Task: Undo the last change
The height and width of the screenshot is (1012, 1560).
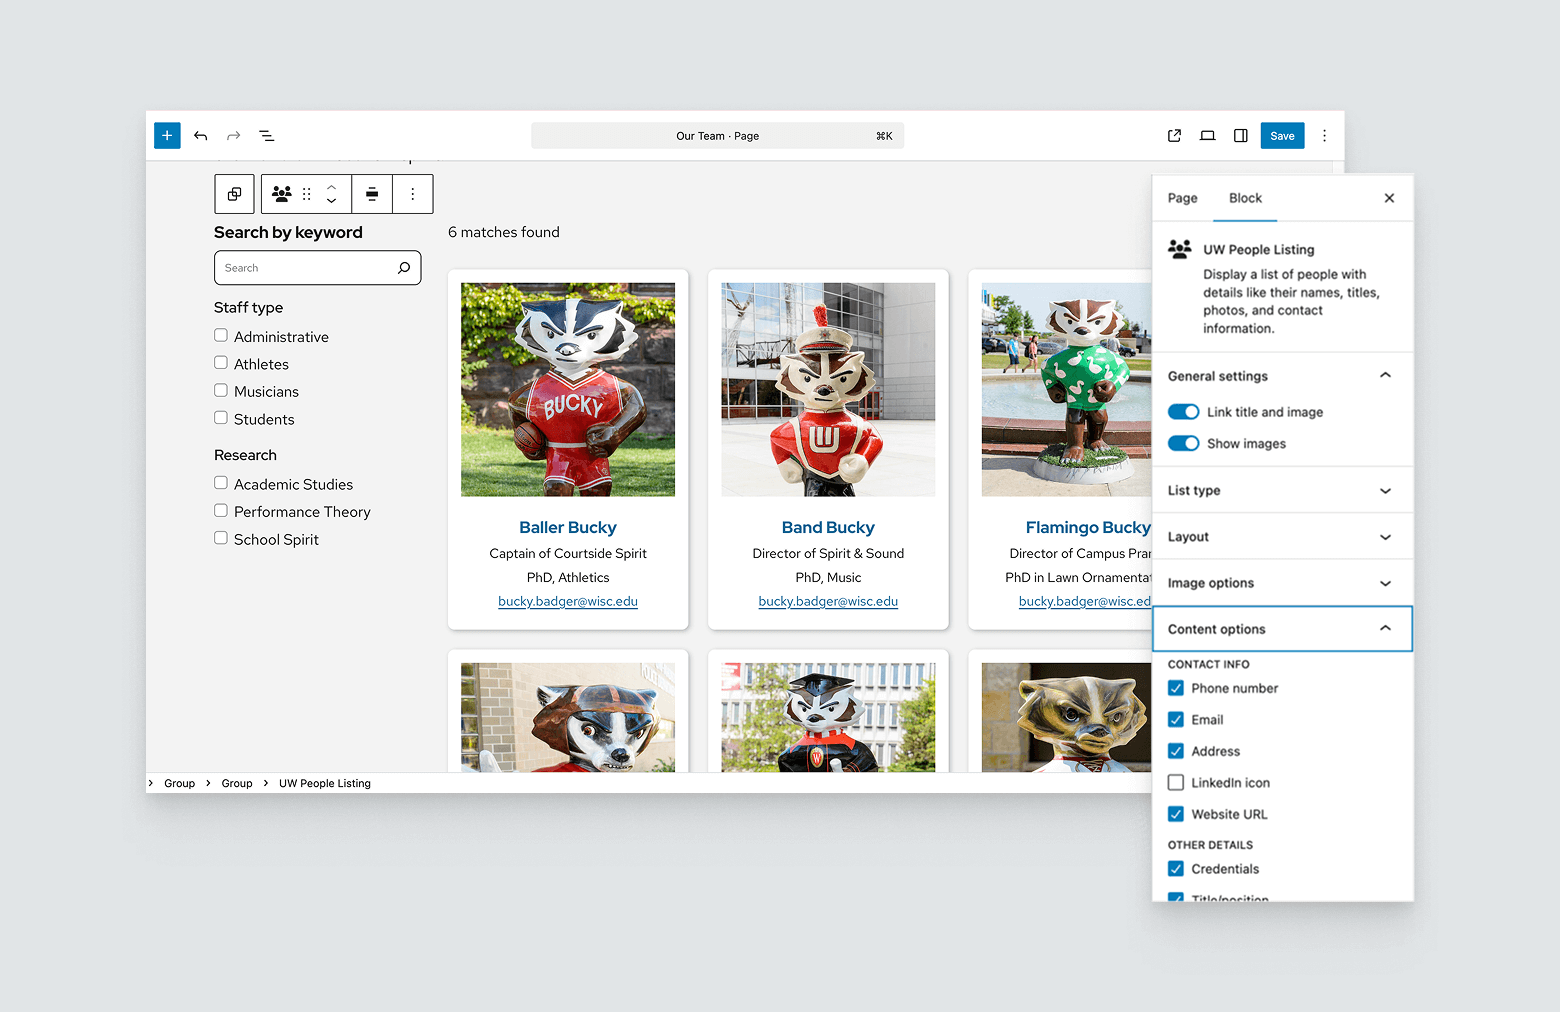Action: tap(201, 136)
